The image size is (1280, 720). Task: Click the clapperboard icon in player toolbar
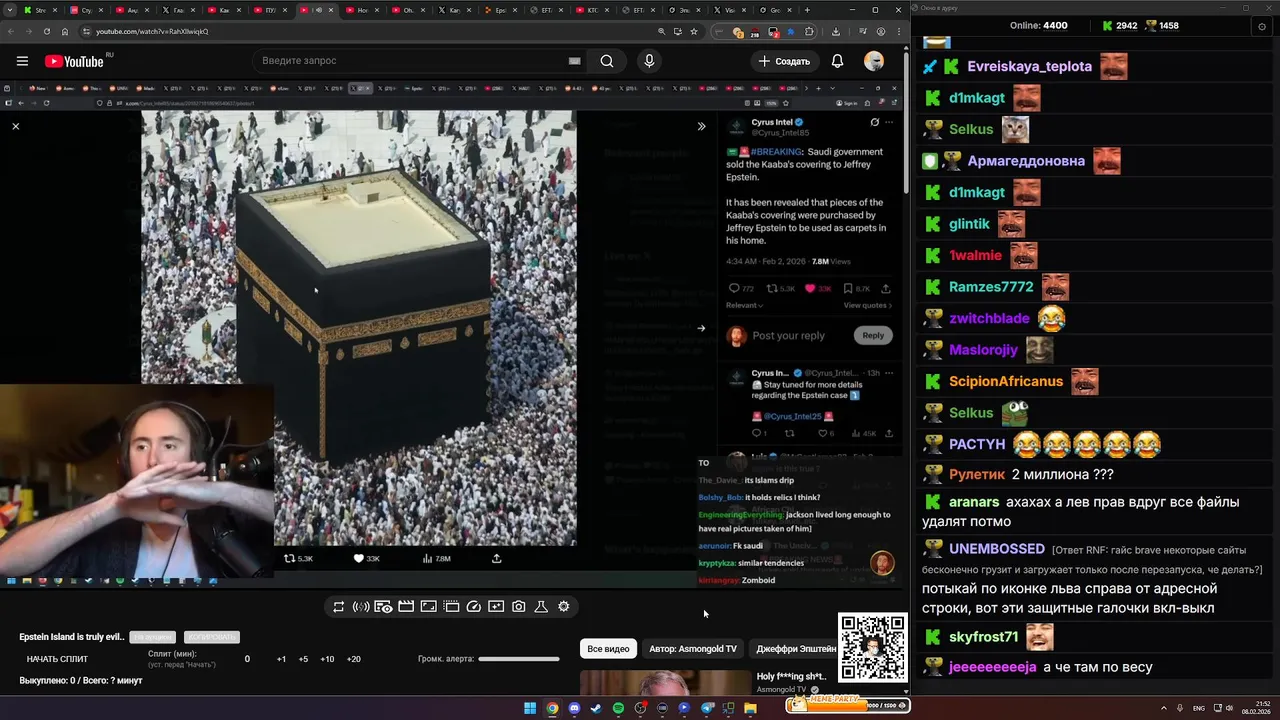(x=406, y=607)
